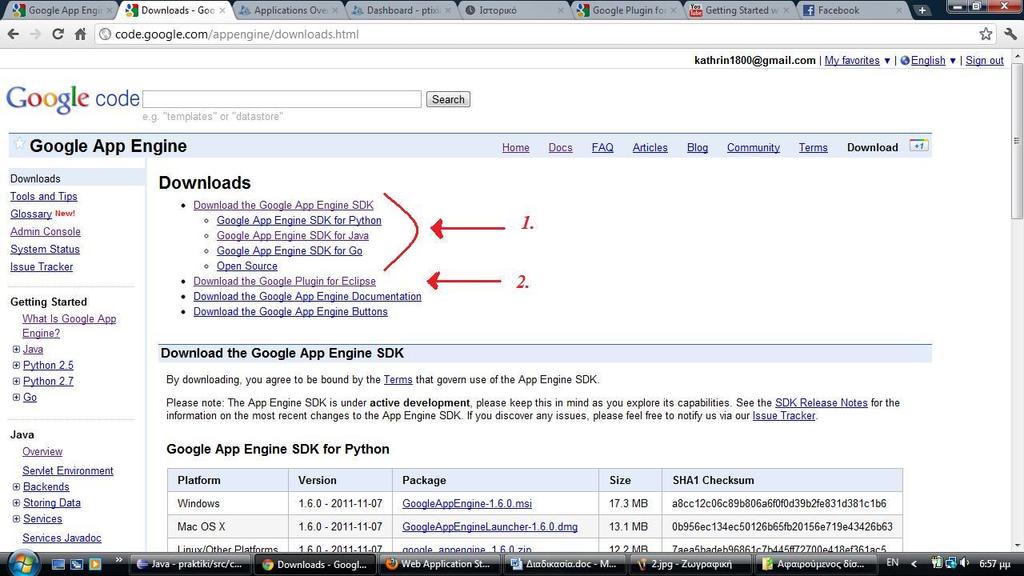Expand the Backends sidebar section
This screenshot has height=576, width=1024.
(16, 487)
